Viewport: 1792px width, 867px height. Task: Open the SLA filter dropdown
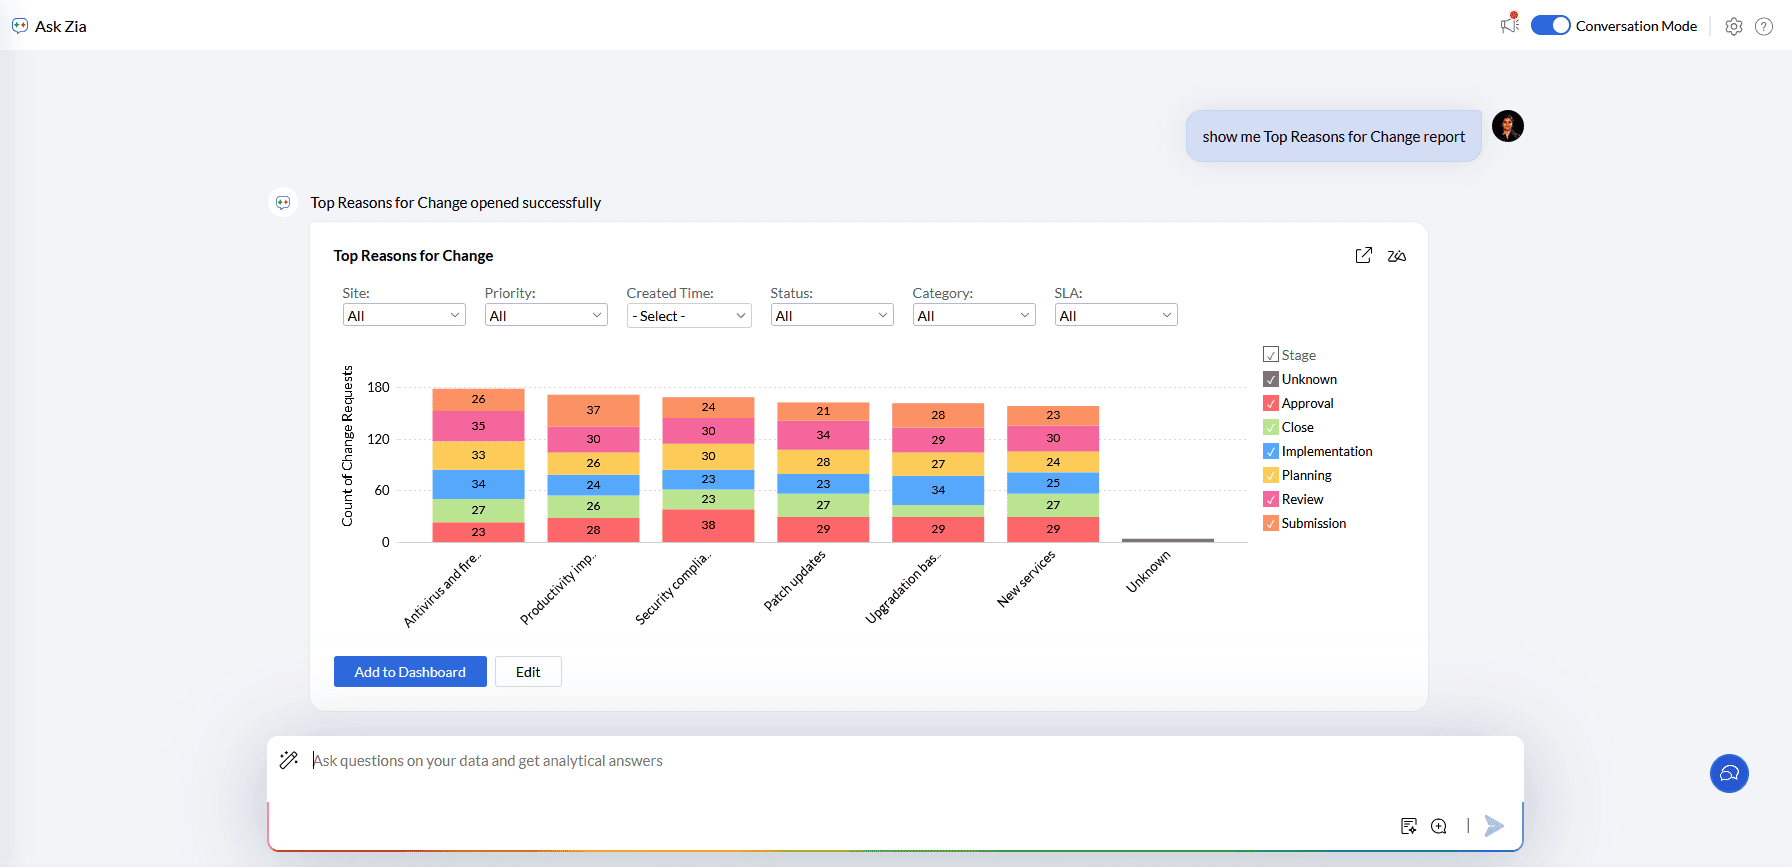1116,316
